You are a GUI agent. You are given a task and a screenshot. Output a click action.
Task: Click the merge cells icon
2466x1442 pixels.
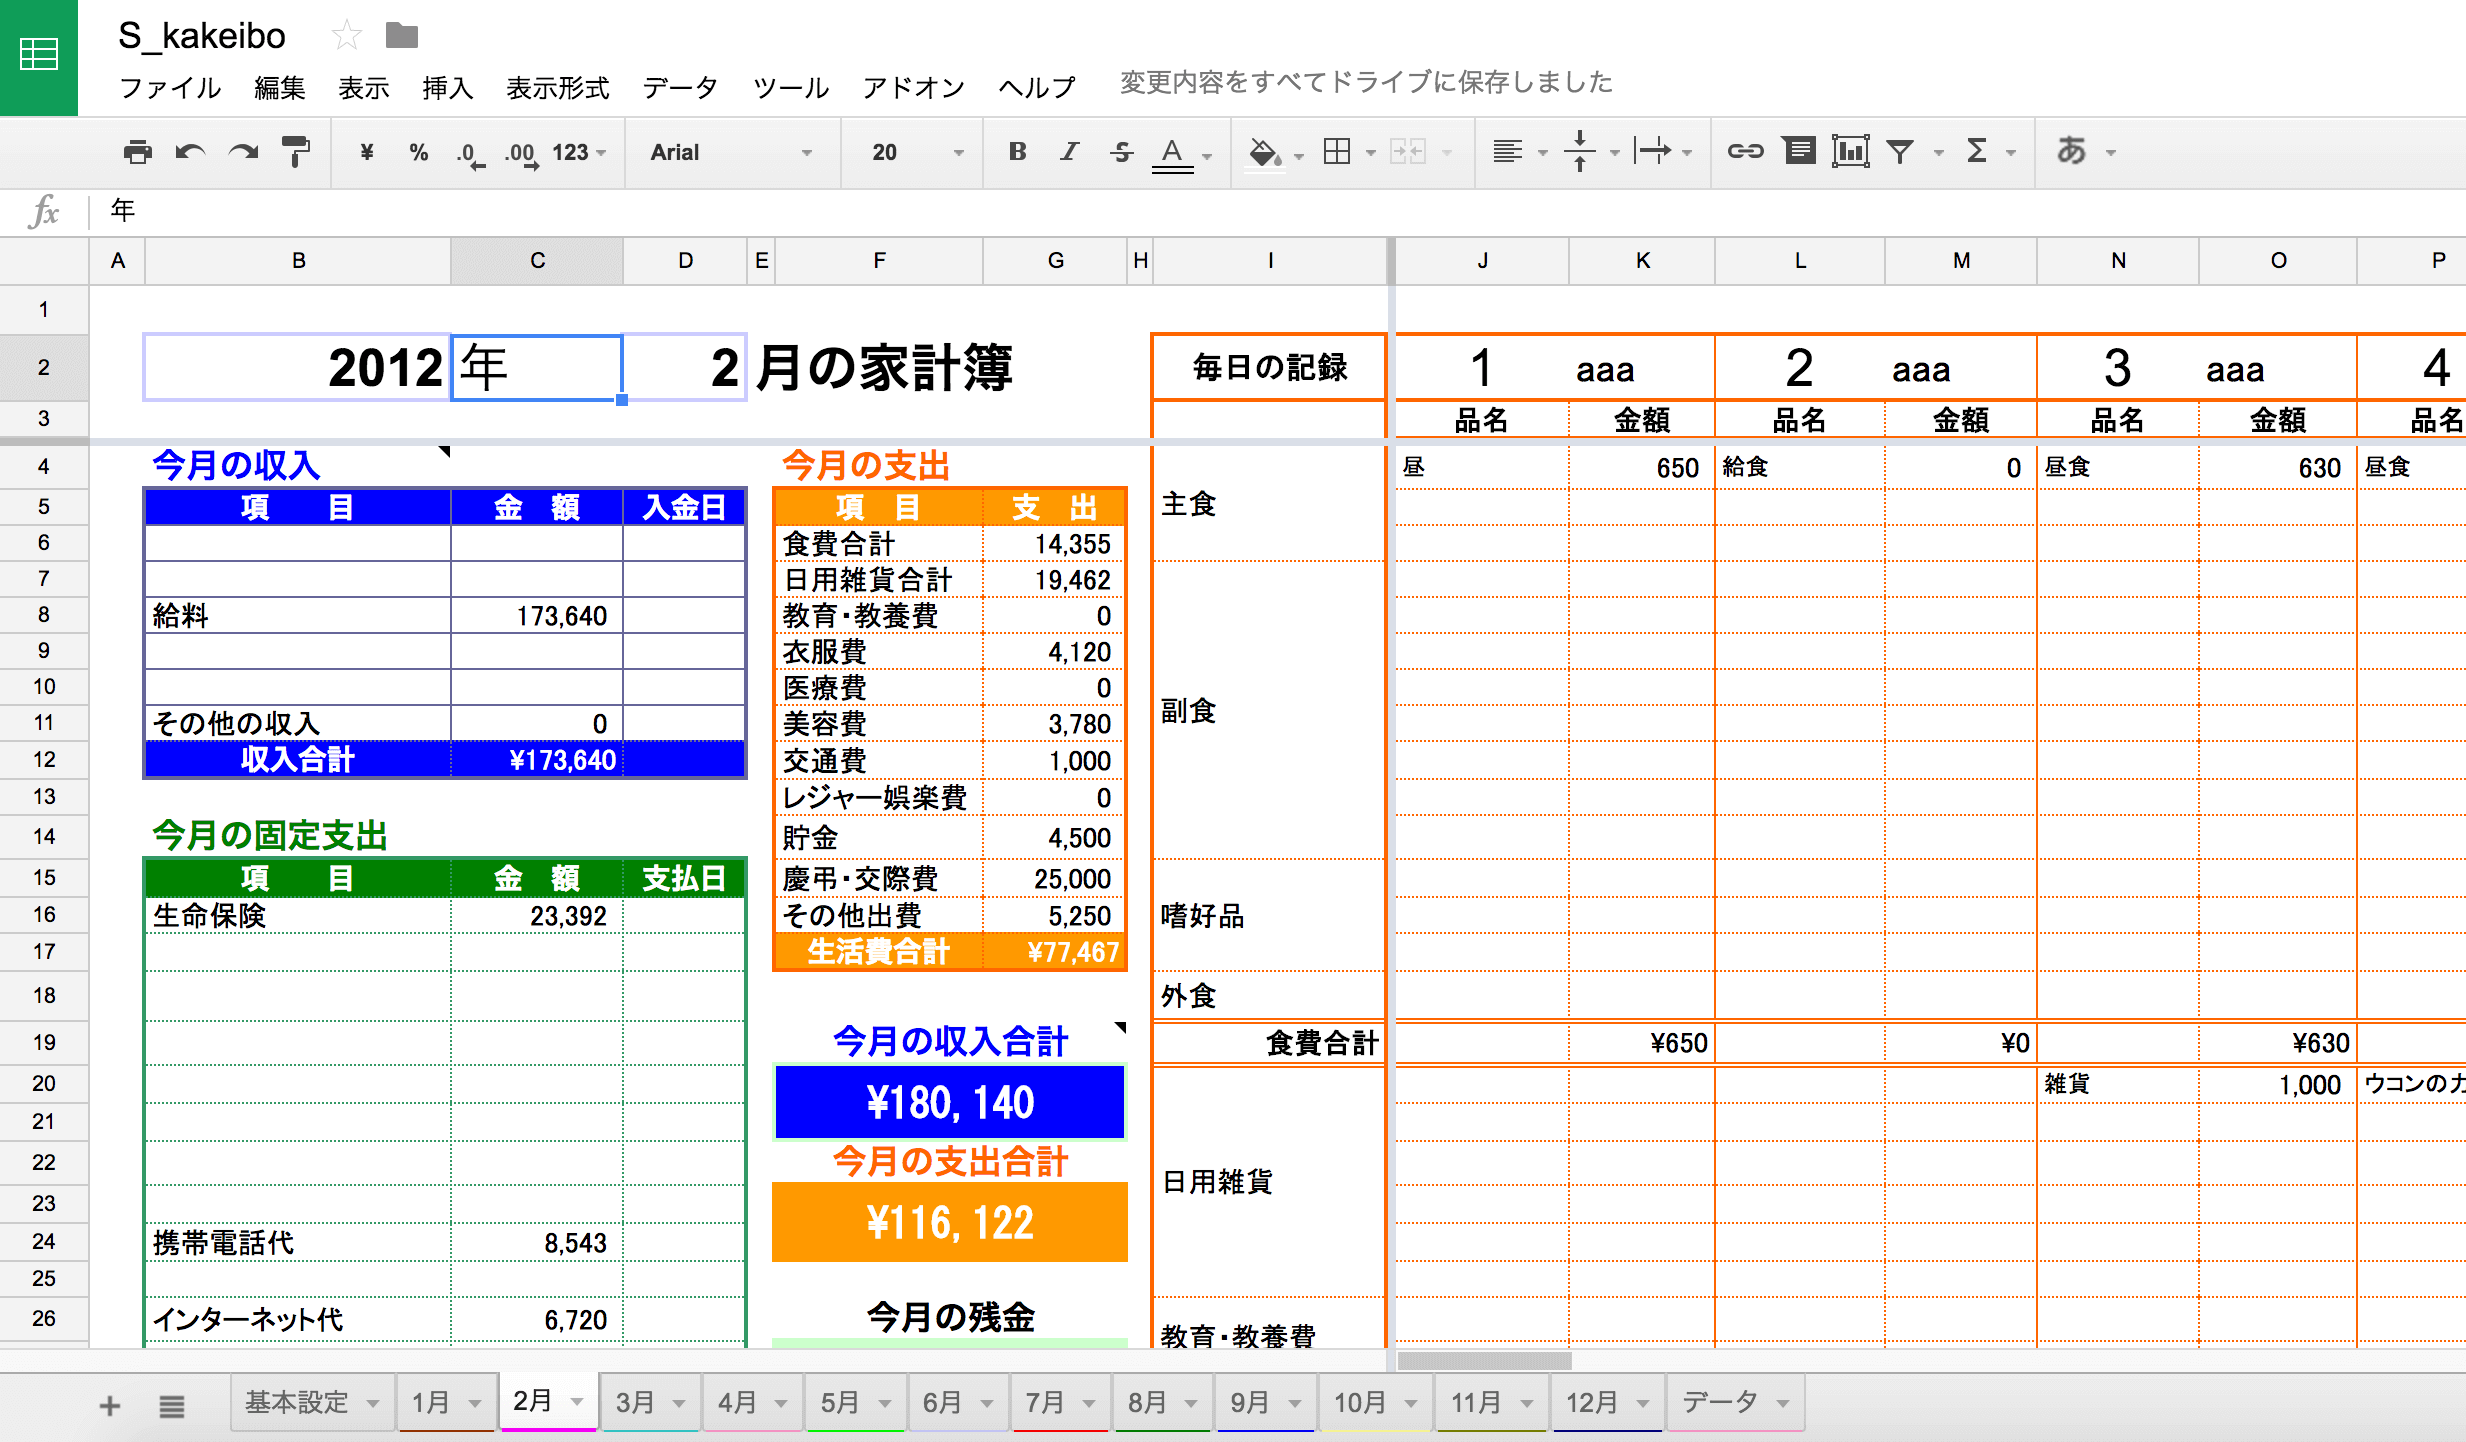pos(1408,152)
